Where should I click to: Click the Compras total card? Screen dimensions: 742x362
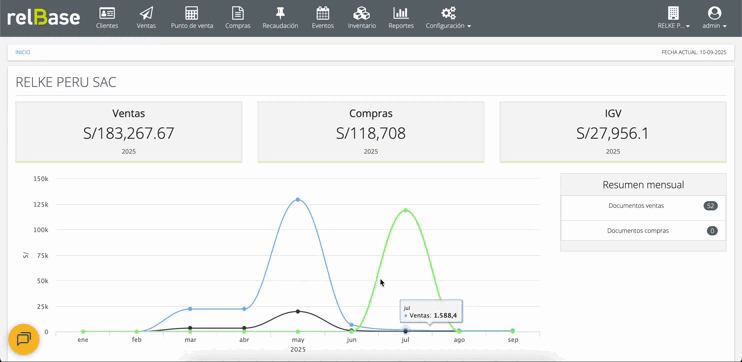click(371, 132)
